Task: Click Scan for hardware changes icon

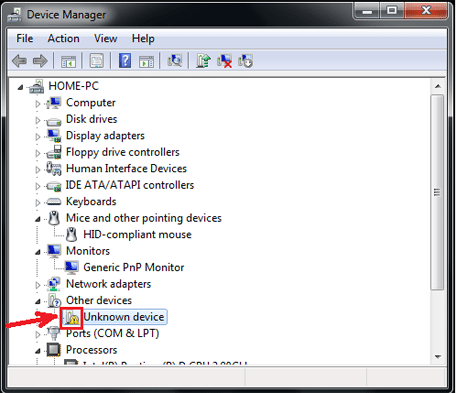Action: pos(175,61)
